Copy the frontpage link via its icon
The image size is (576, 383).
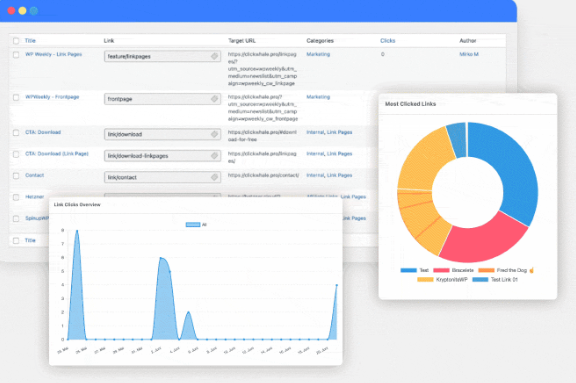(x=215, y=99)
